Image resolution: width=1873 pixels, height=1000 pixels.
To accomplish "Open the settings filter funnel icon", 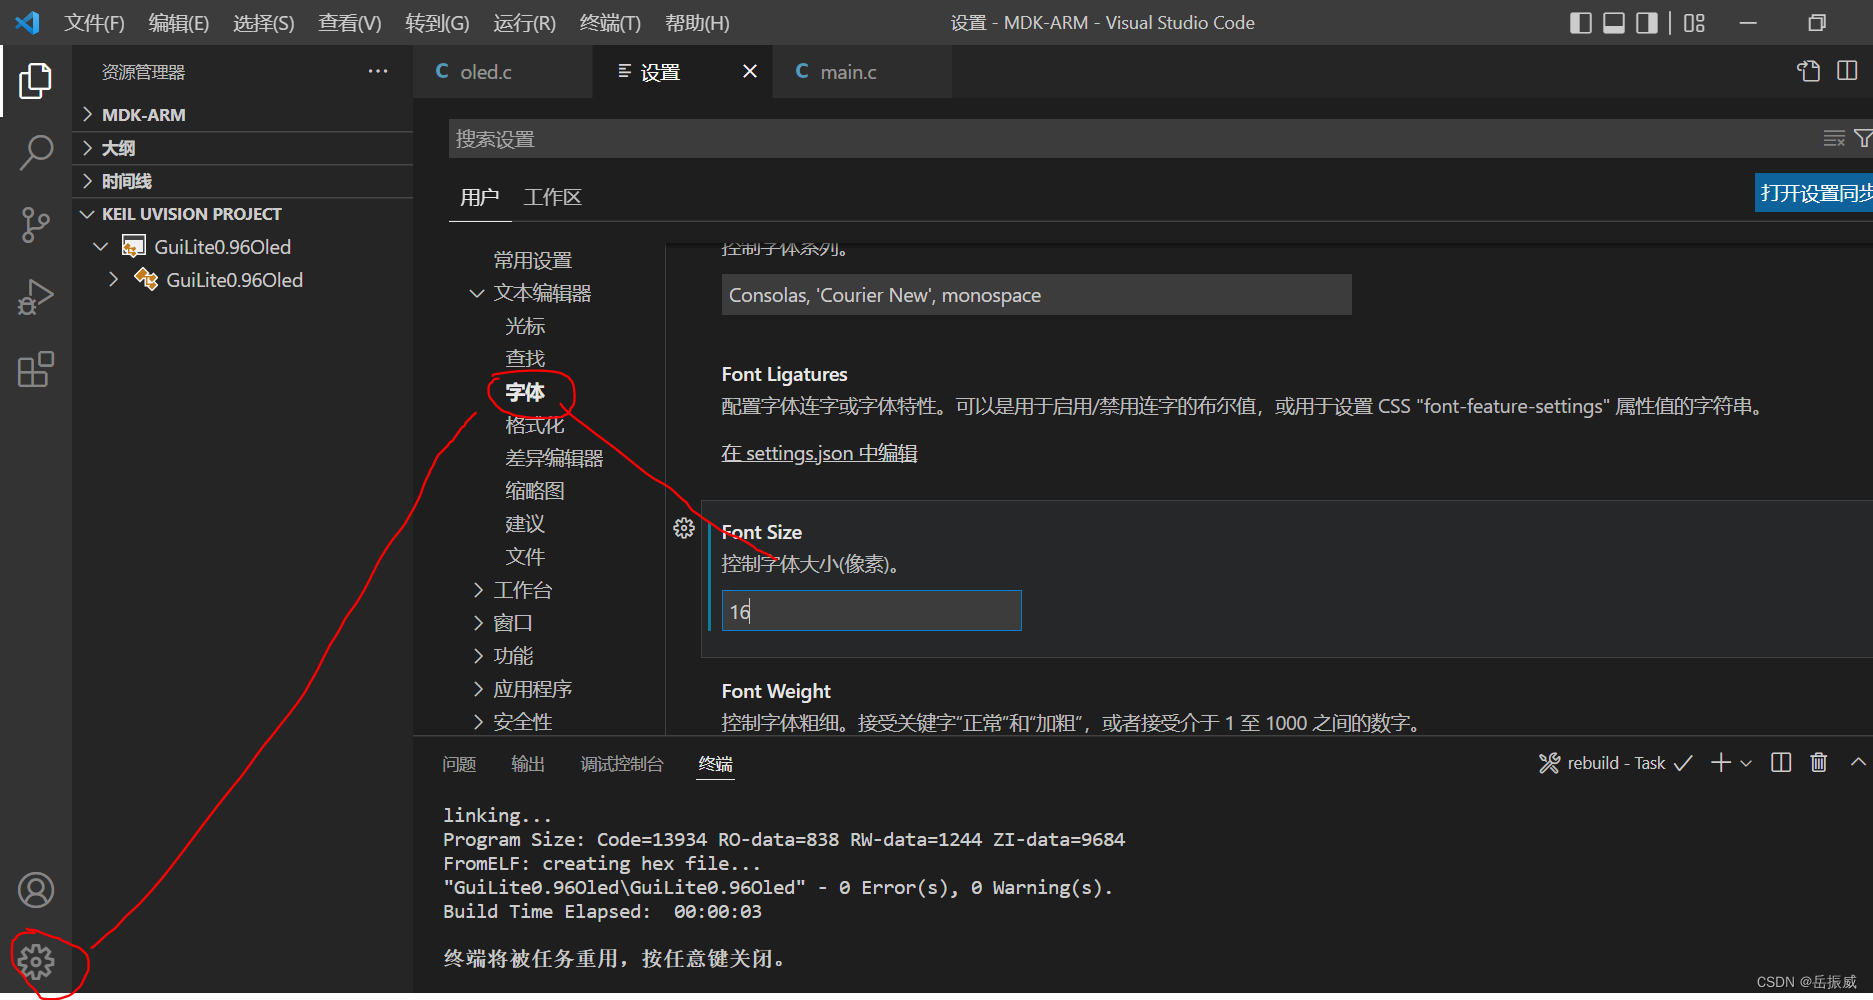I will (1863, 139).
